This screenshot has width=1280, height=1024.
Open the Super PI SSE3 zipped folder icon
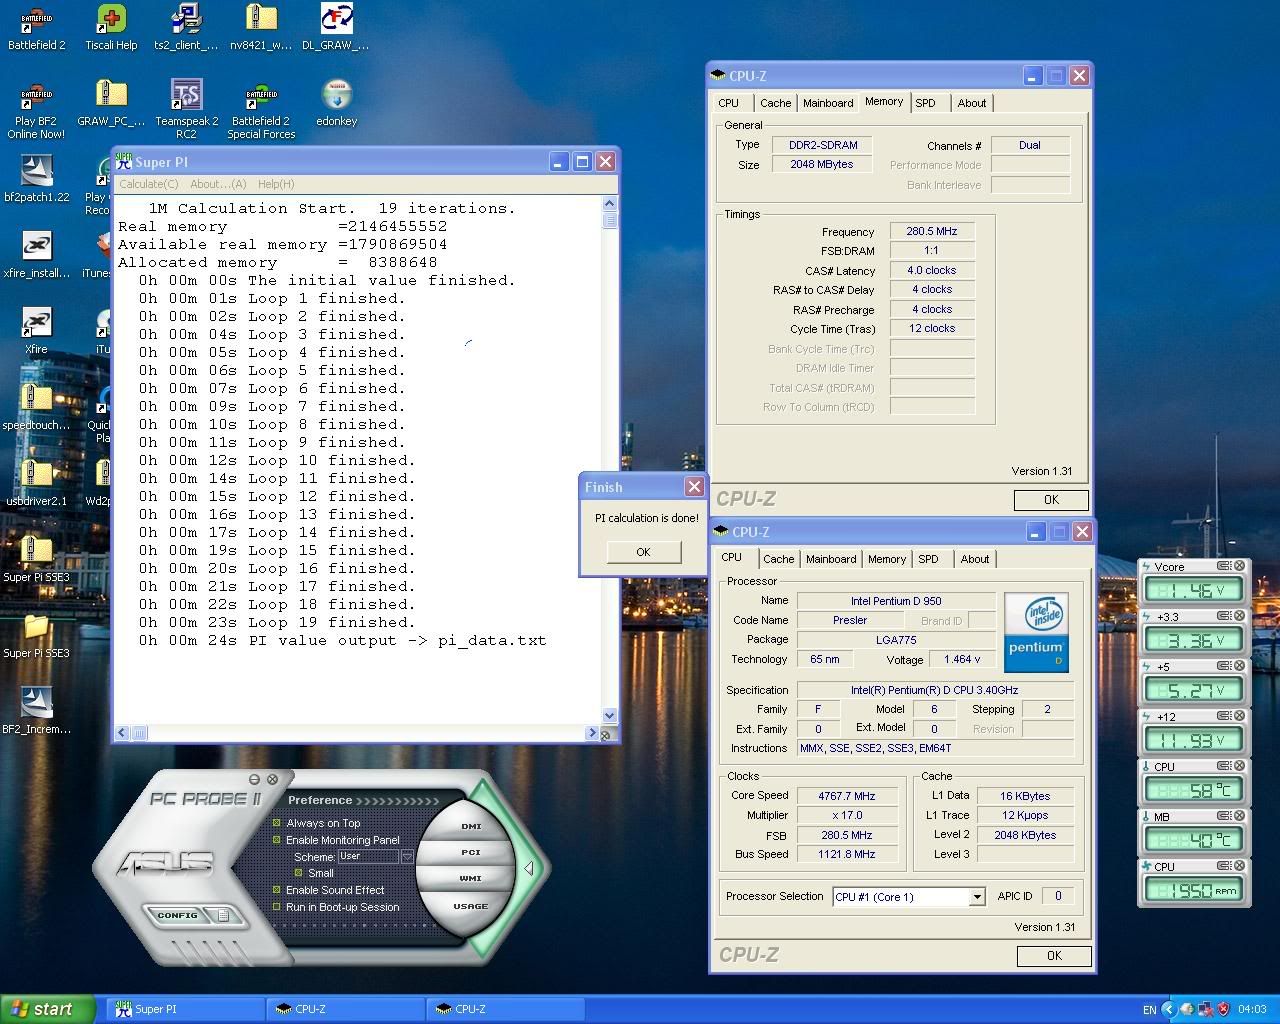coord(37,559)
